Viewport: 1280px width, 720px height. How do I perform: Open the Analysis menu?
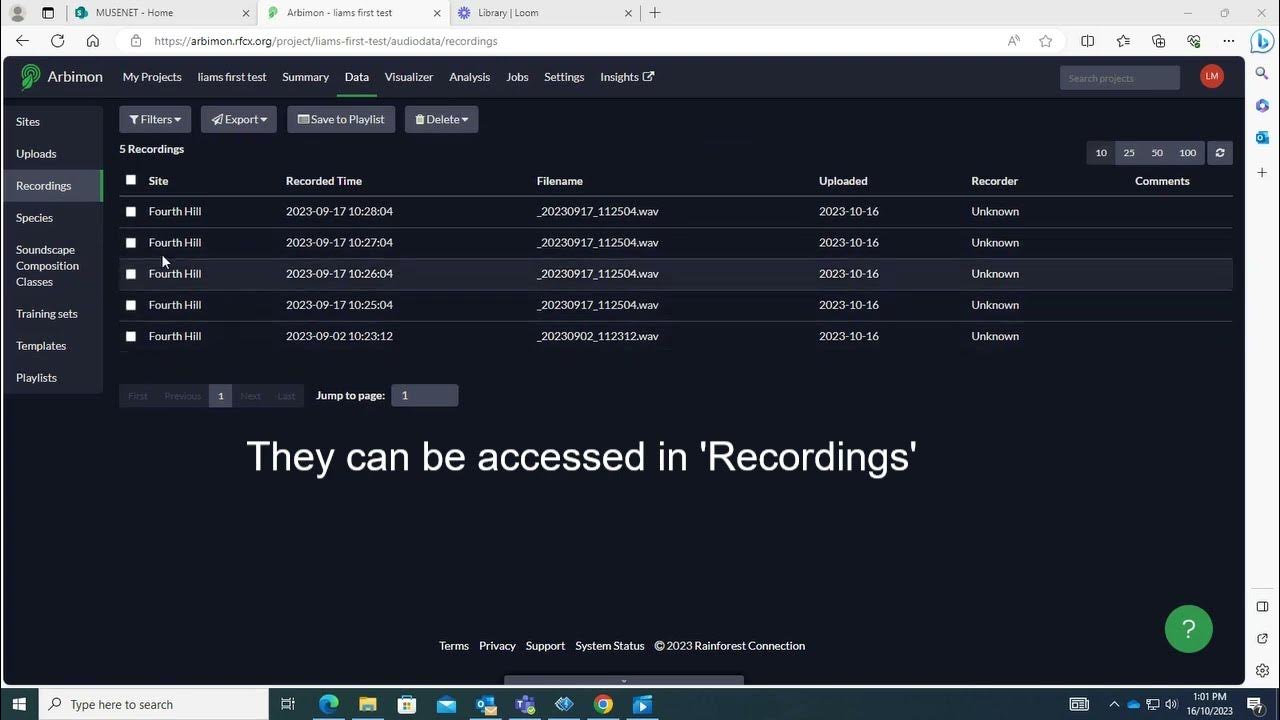469,77
